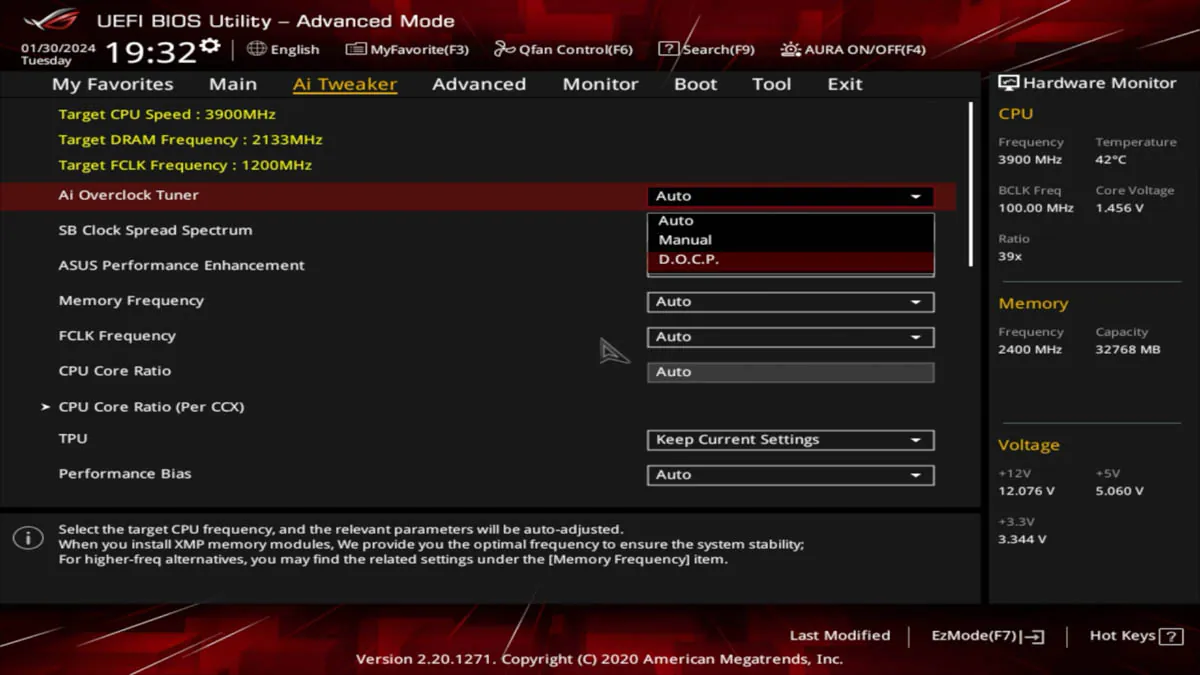This screenshot has height=675, width=1200.
Task: Switch to the Advanced tab
Action: [x=479, y=84]
